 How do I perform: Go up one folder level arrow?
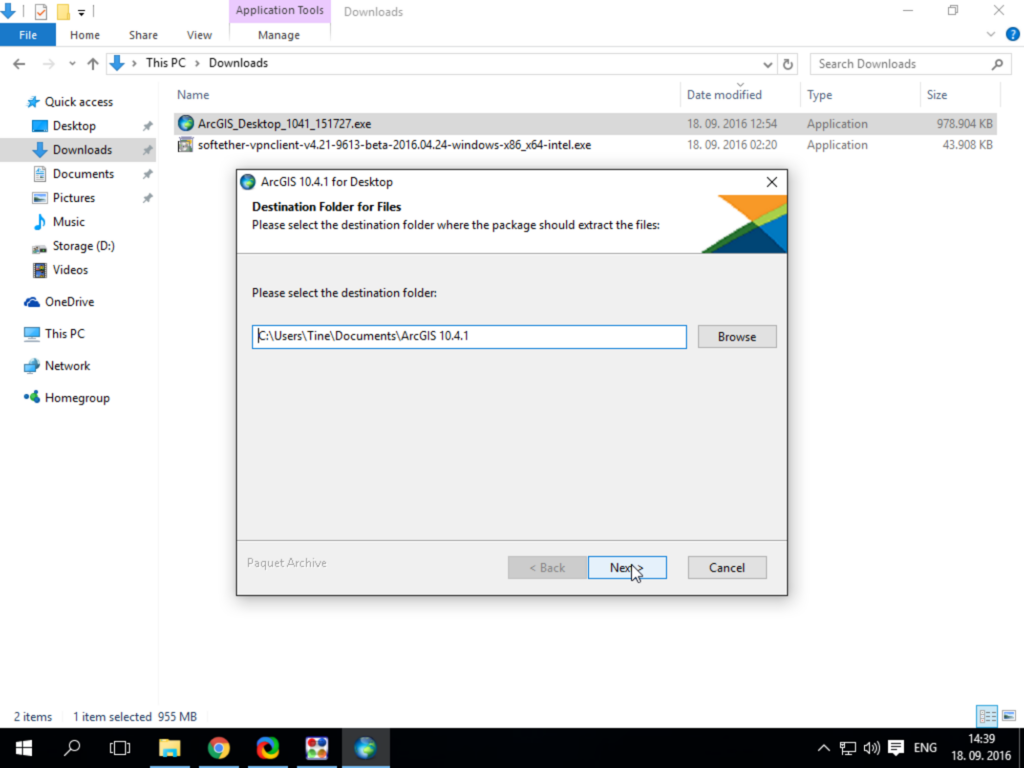[93, 63]
